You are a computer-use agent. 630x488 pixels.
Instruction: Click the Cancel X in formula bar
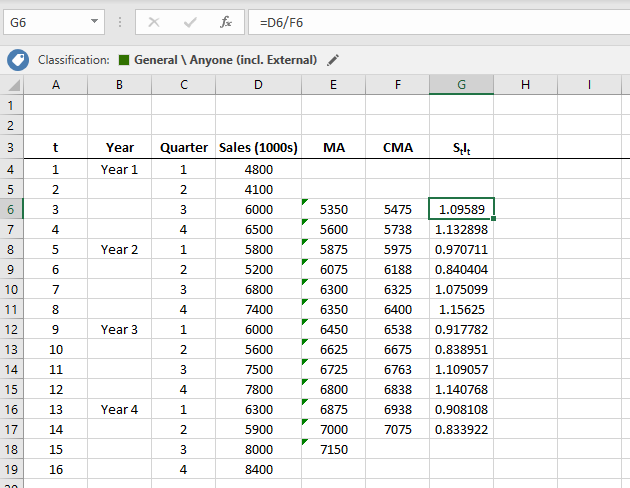[x=154, y=21]
